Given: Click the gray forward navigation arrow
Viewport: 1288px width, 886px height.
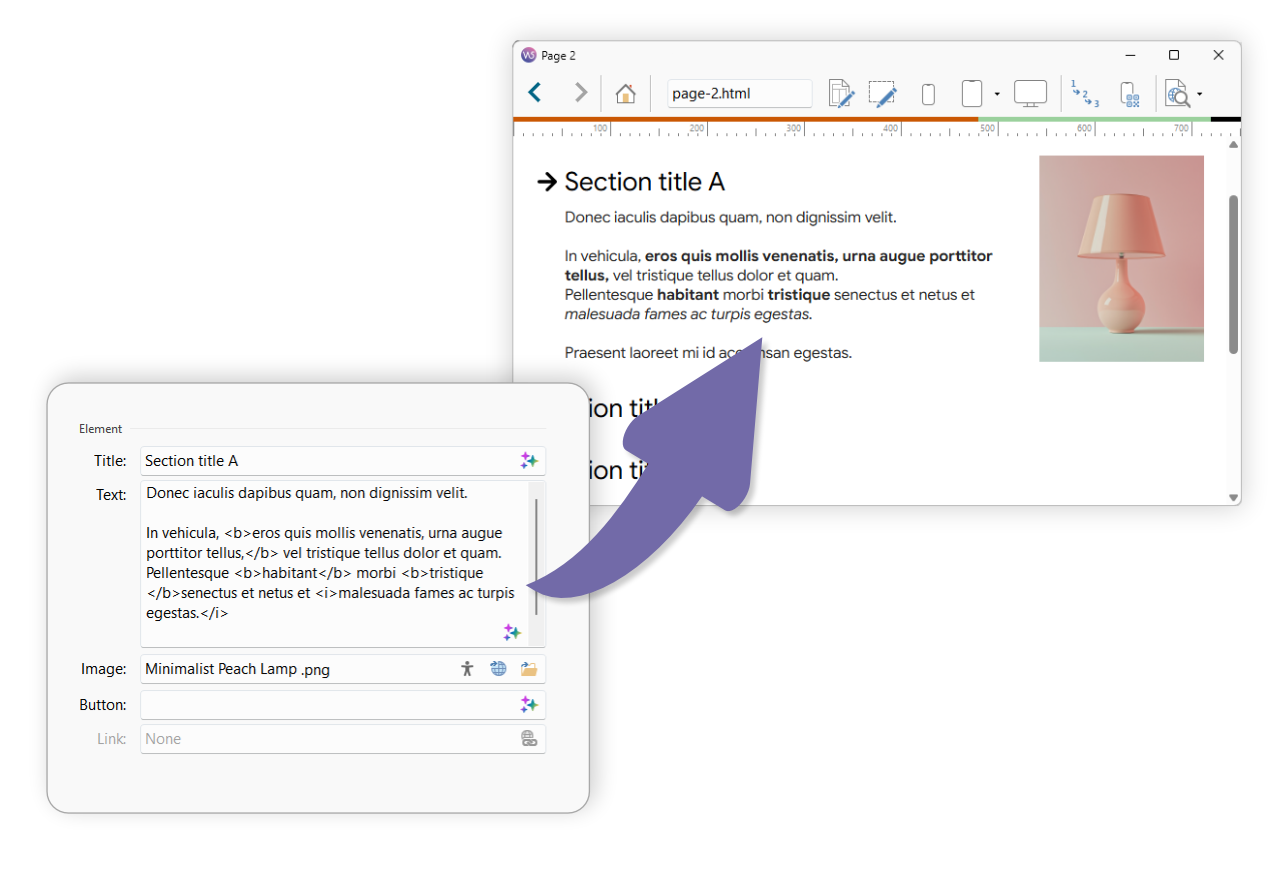Looking at the screenshot, I should 580,93.
